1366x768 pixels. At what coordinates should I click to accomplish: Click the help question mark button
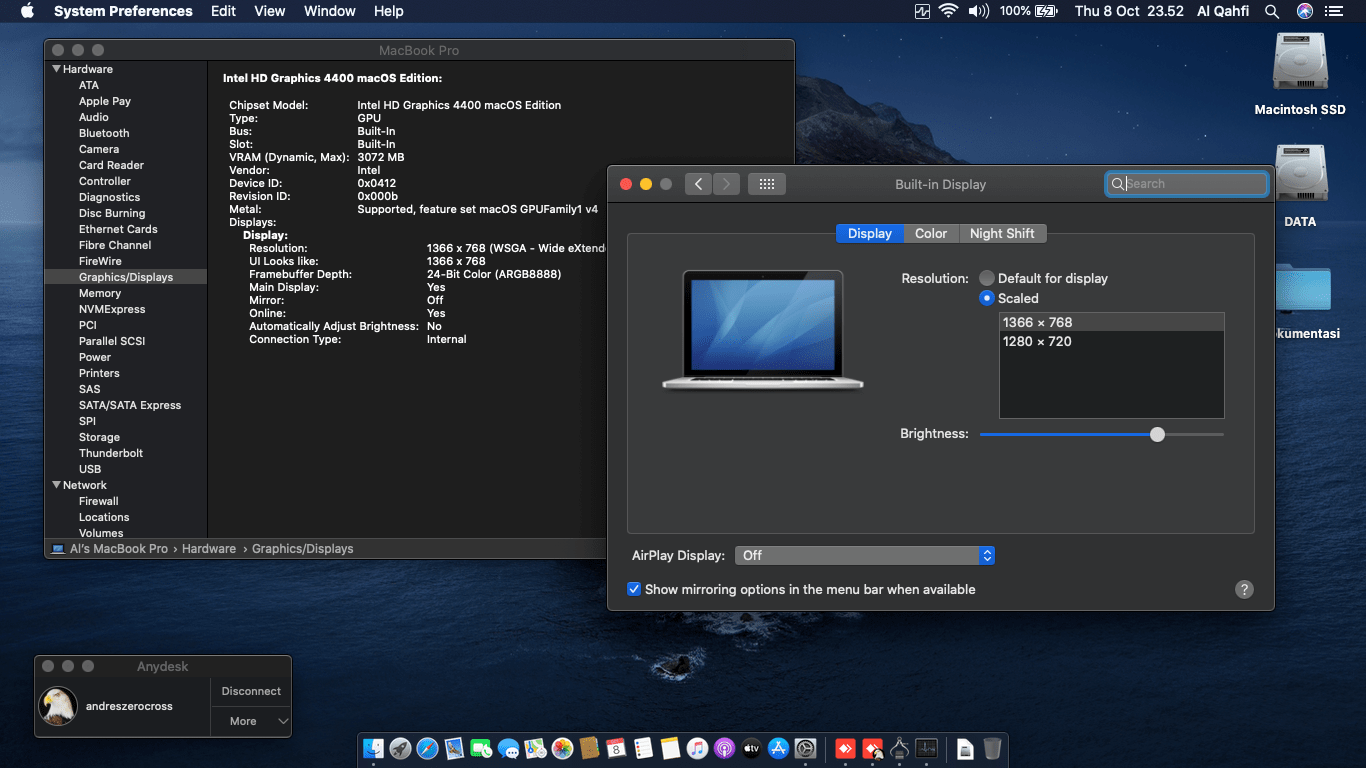(1244, 589)
